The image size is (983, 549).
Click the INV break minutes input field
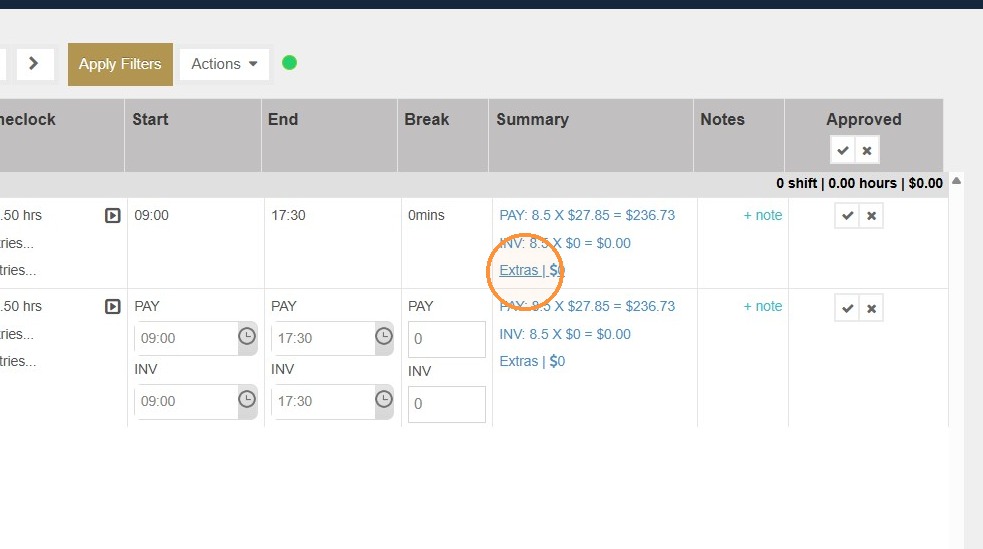(x=447, y=404)
